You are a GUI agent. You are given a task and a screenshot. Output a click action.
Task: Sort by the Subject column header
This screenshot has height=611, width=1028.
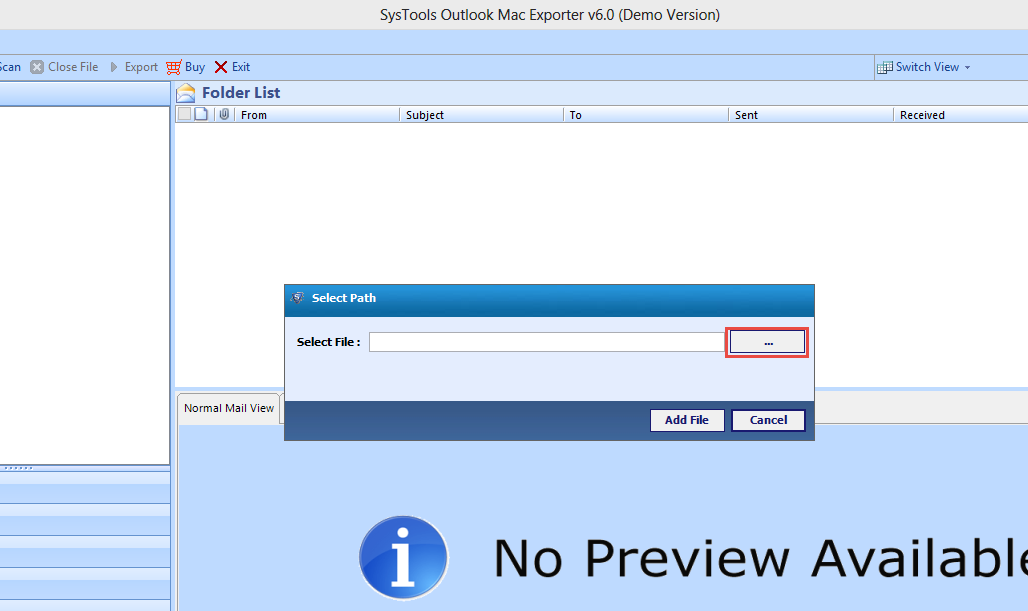(x=481, y=115)
